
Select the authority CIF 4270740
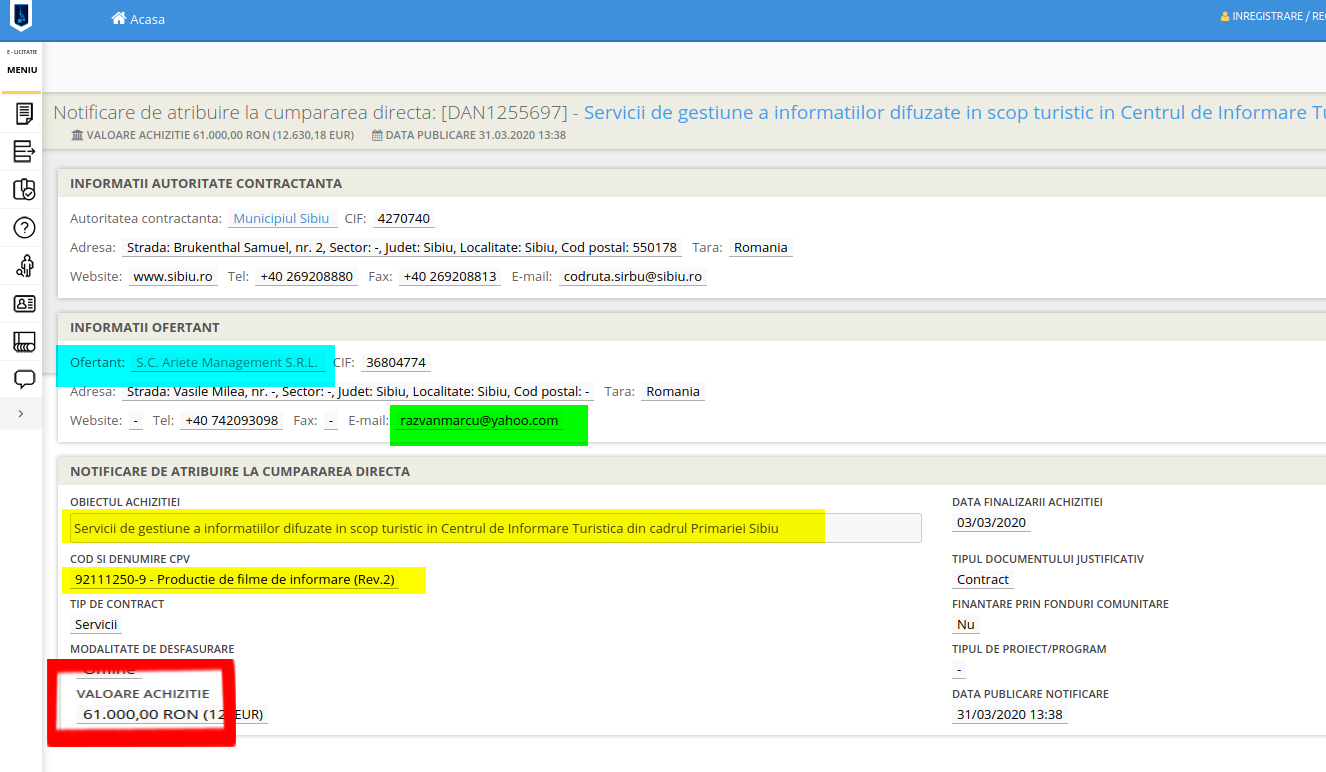[404, 219]
